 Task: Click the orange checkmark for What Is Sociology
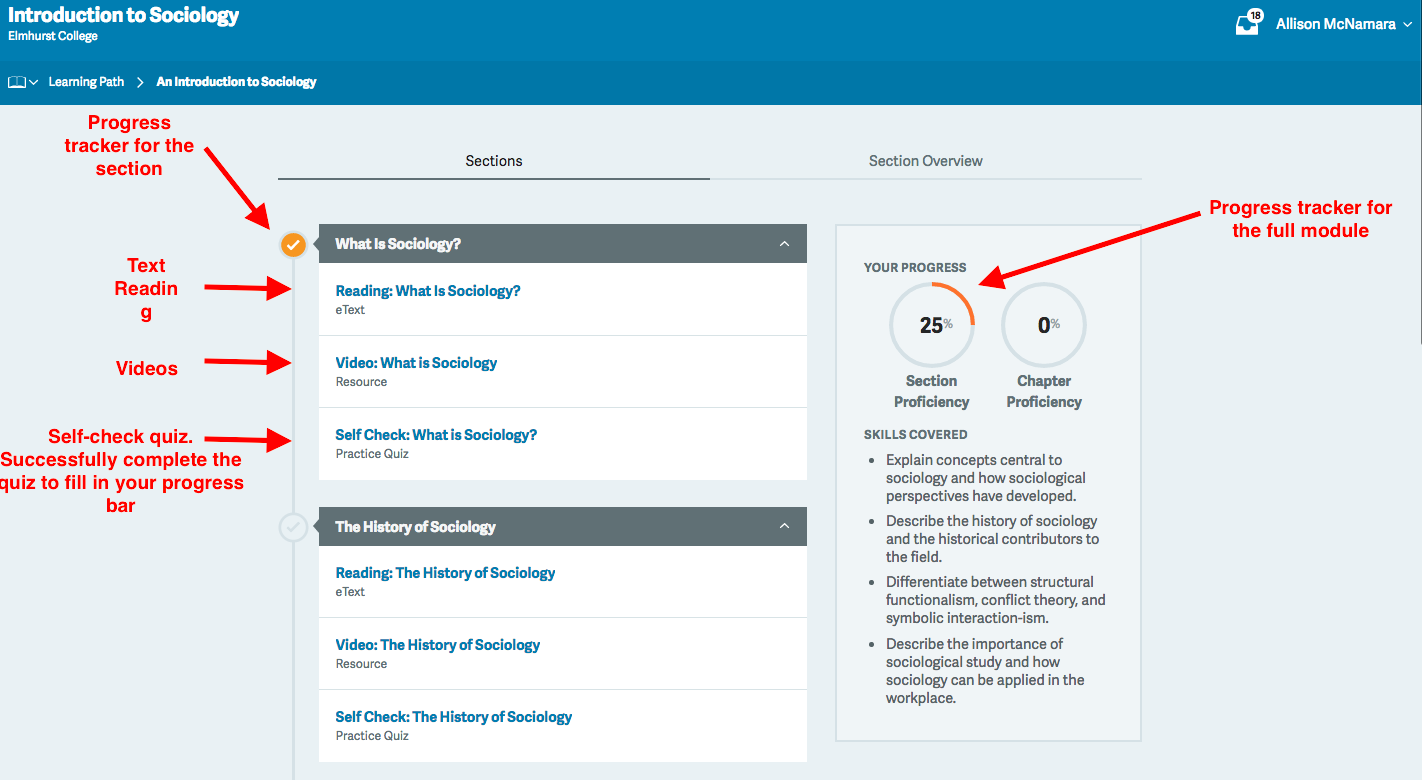point(293,244)
